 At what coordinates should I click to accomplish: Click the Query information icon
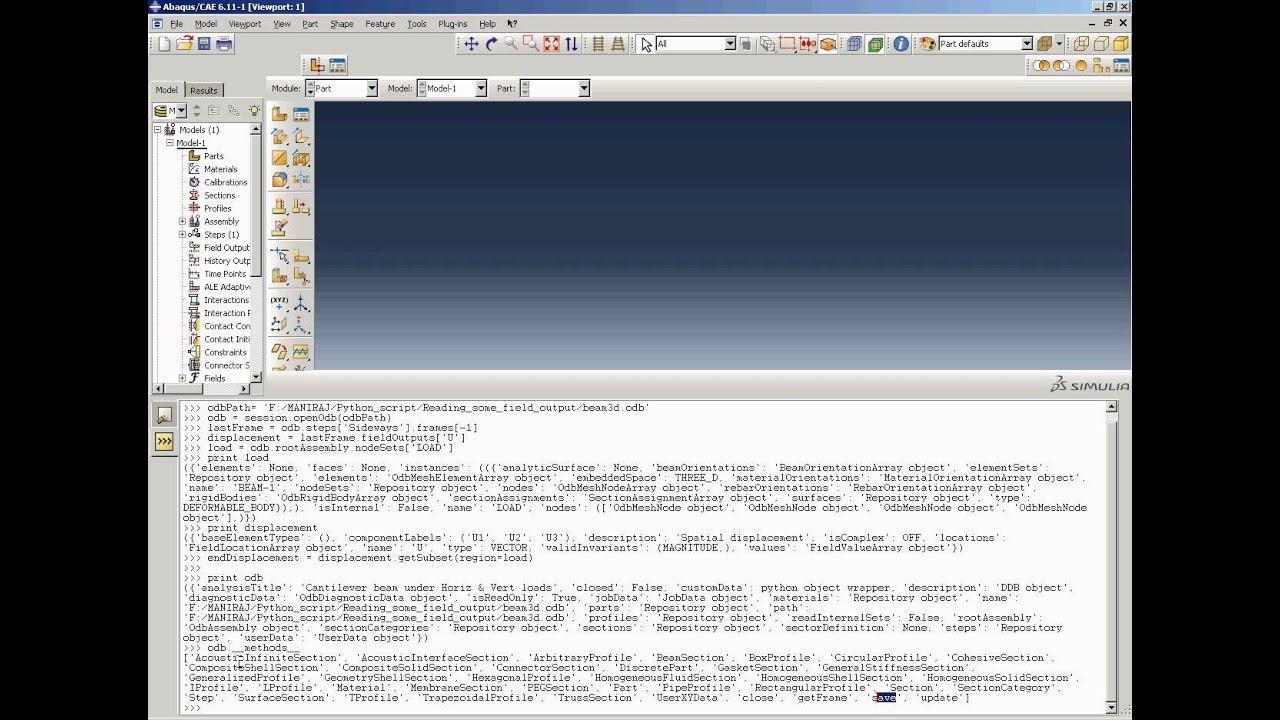pos(901,44)
